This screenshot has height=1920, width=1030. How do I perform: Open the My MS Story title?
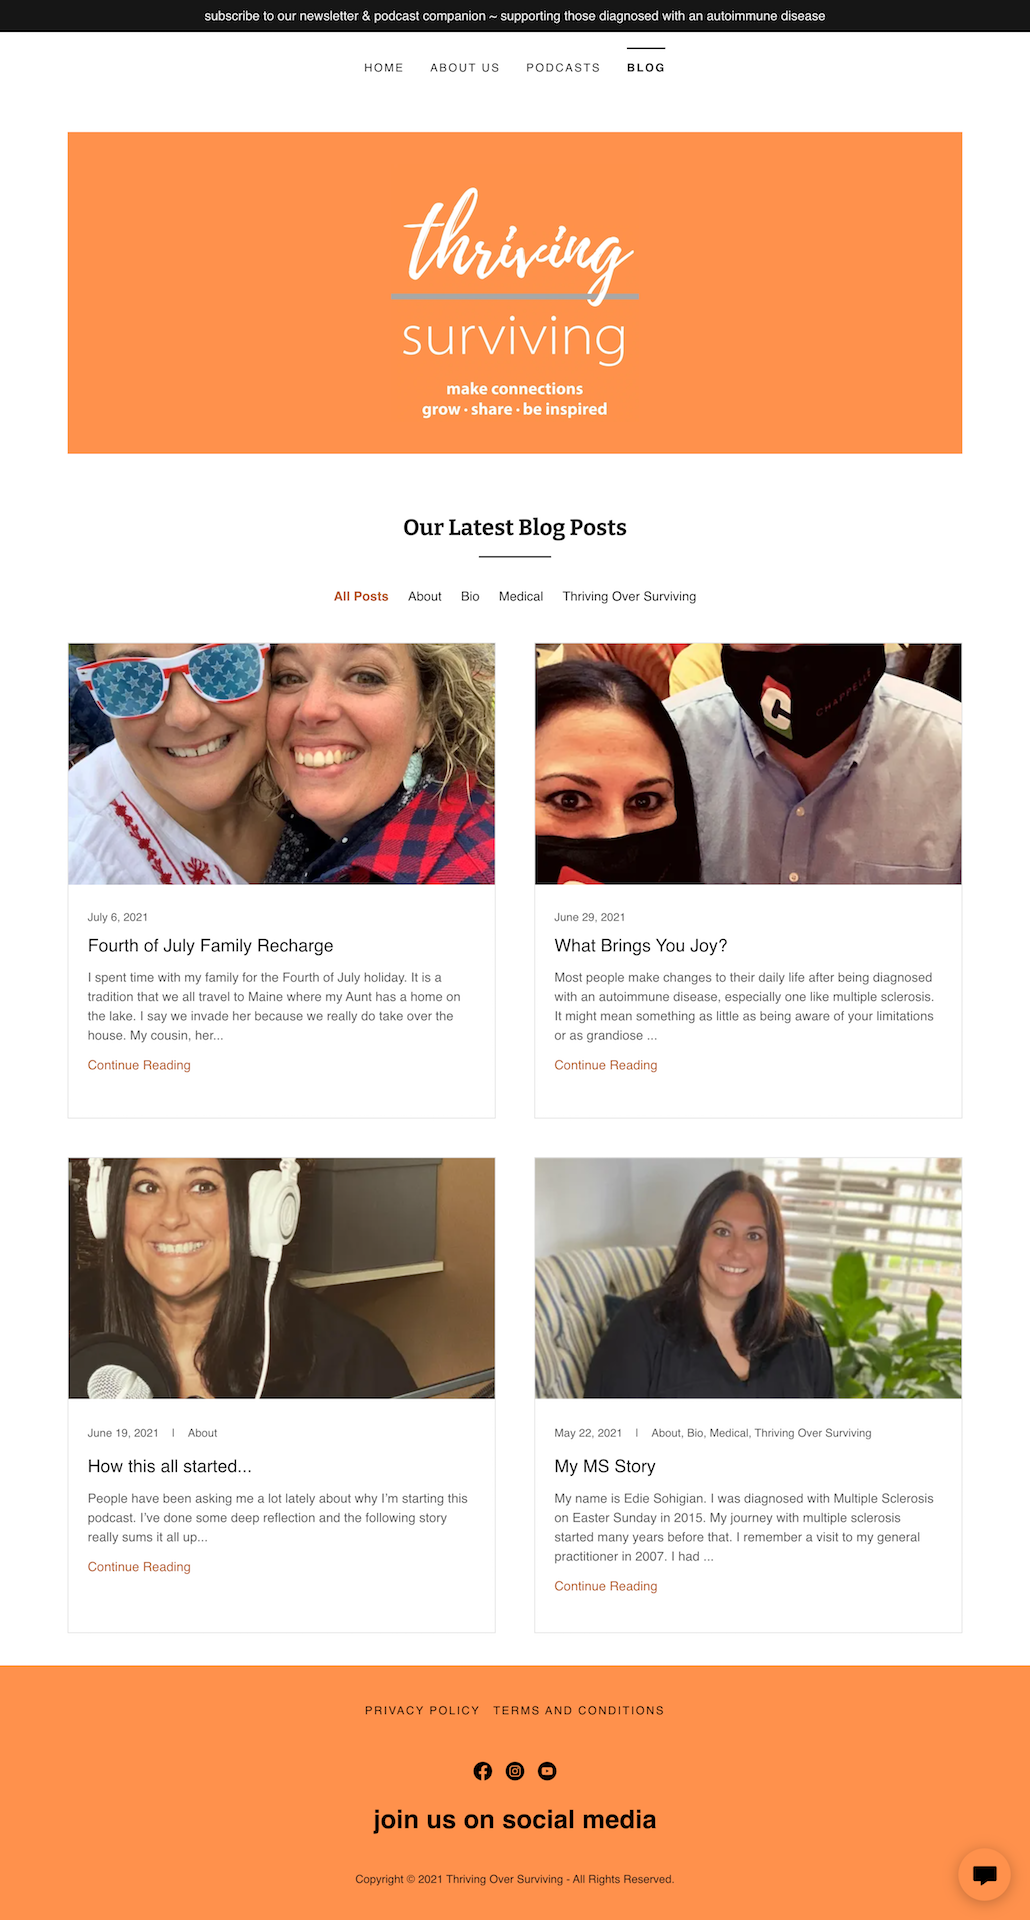point(605,1466)
